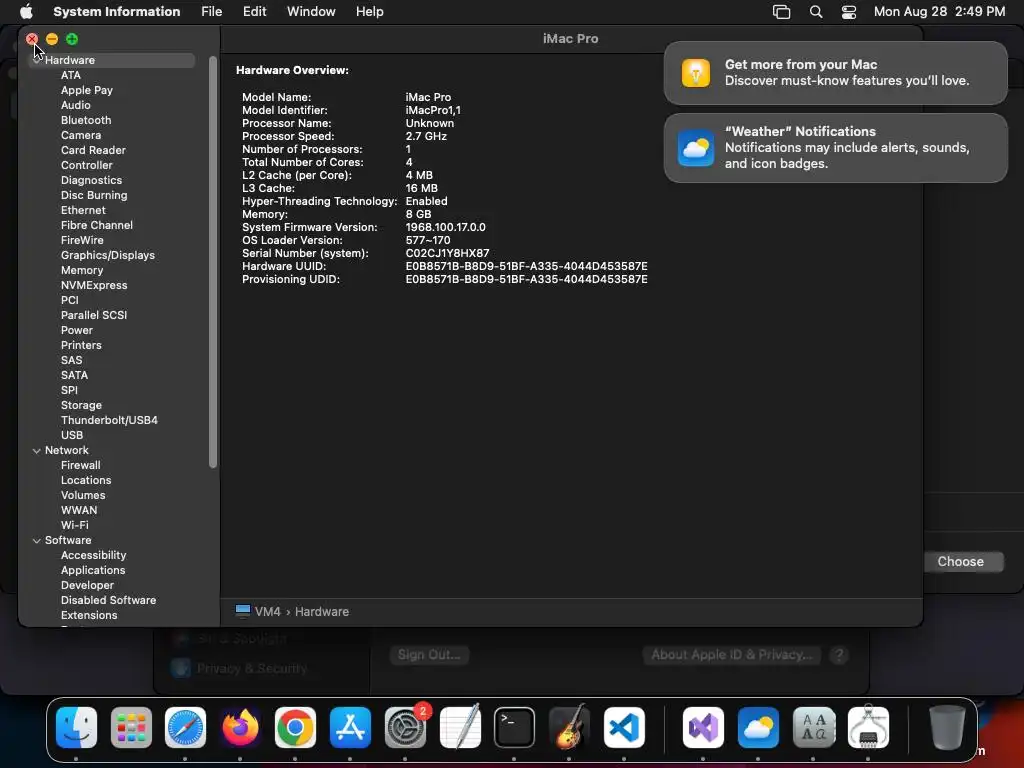Launch Visual Studio Code from the Dock
This screenshot has width=1024, height=768.
(x=624, y=727)
